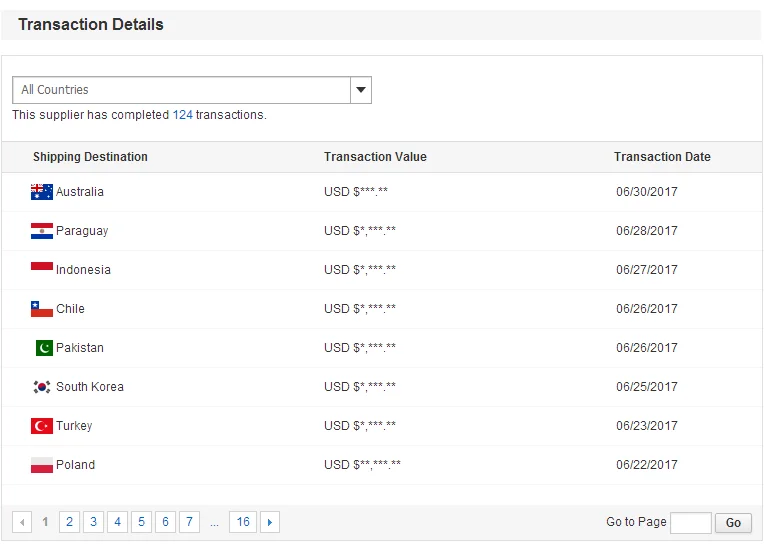Click the Indonesia flag icon
This screenshot has height=548, width=764.
pos(41,268)
